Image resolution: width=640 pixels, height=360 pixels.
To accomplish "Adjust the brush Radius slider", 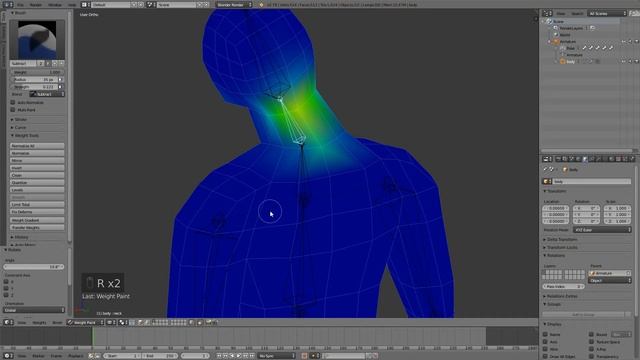I will (35, 80).
